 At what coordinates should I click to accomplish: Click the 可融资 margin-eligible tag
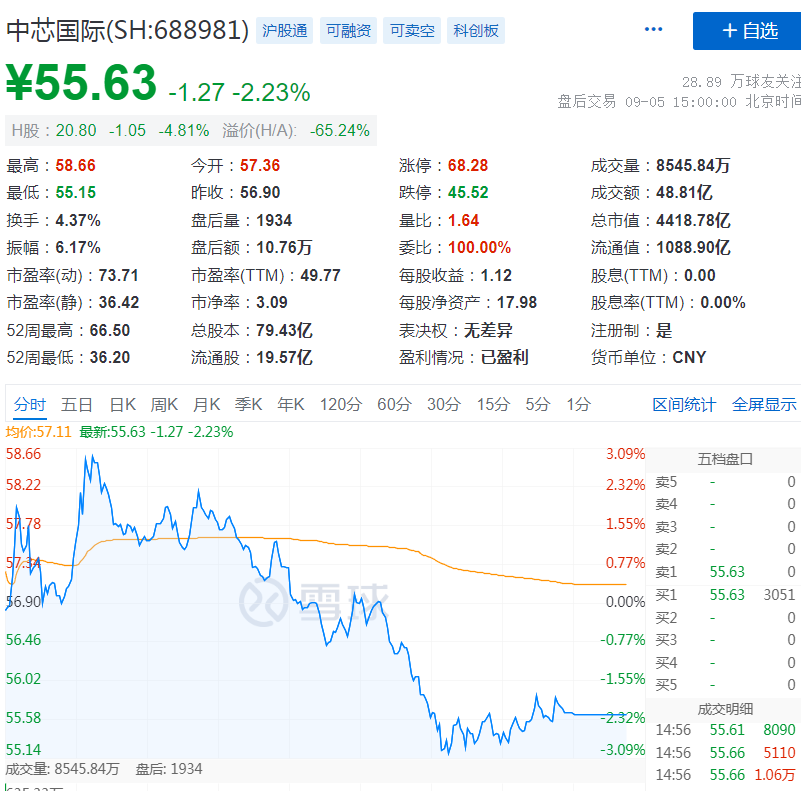(347, 31)
